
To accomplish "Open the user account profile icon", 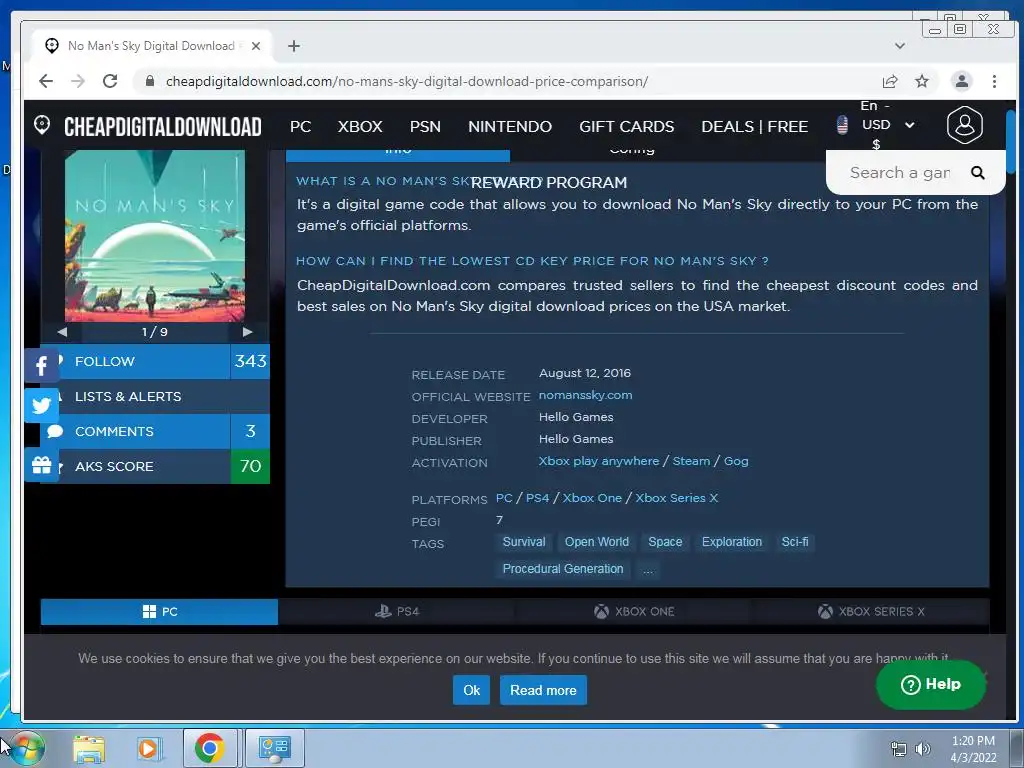I will [965, 125].
